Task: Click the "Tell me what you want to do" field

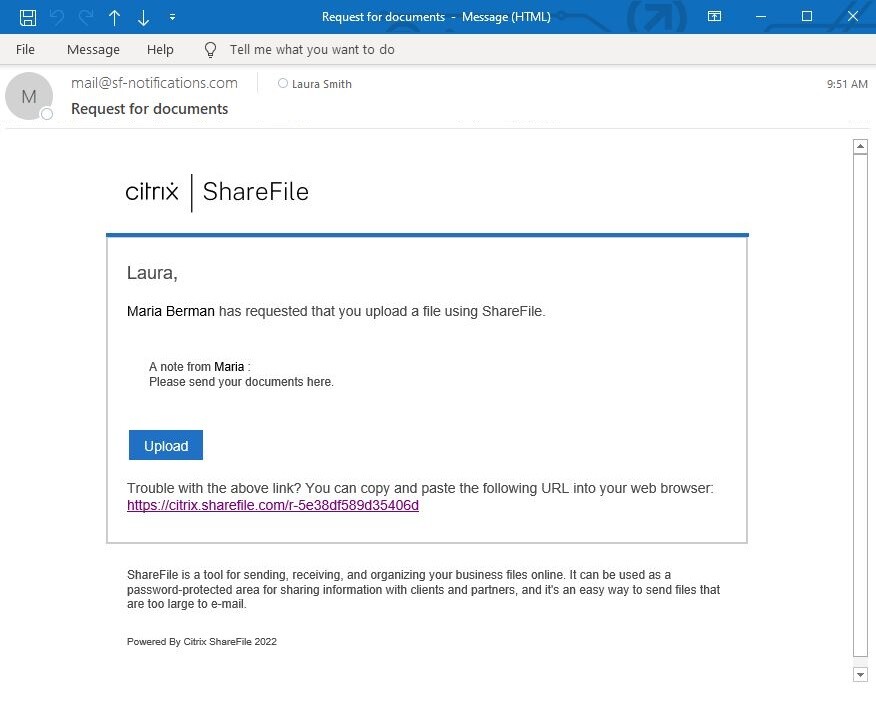Action: tap(312, 49)
